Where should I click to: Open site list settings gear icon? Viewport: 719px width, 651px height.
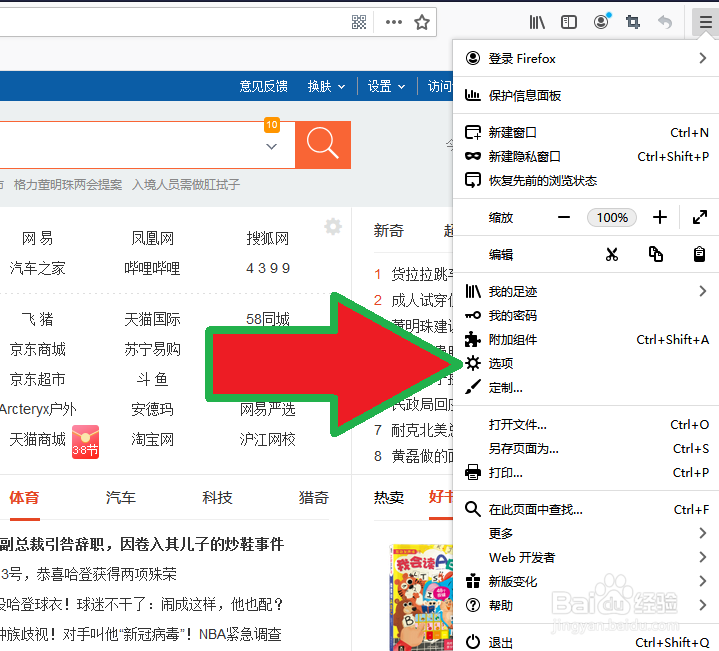(x=333, y=226)
